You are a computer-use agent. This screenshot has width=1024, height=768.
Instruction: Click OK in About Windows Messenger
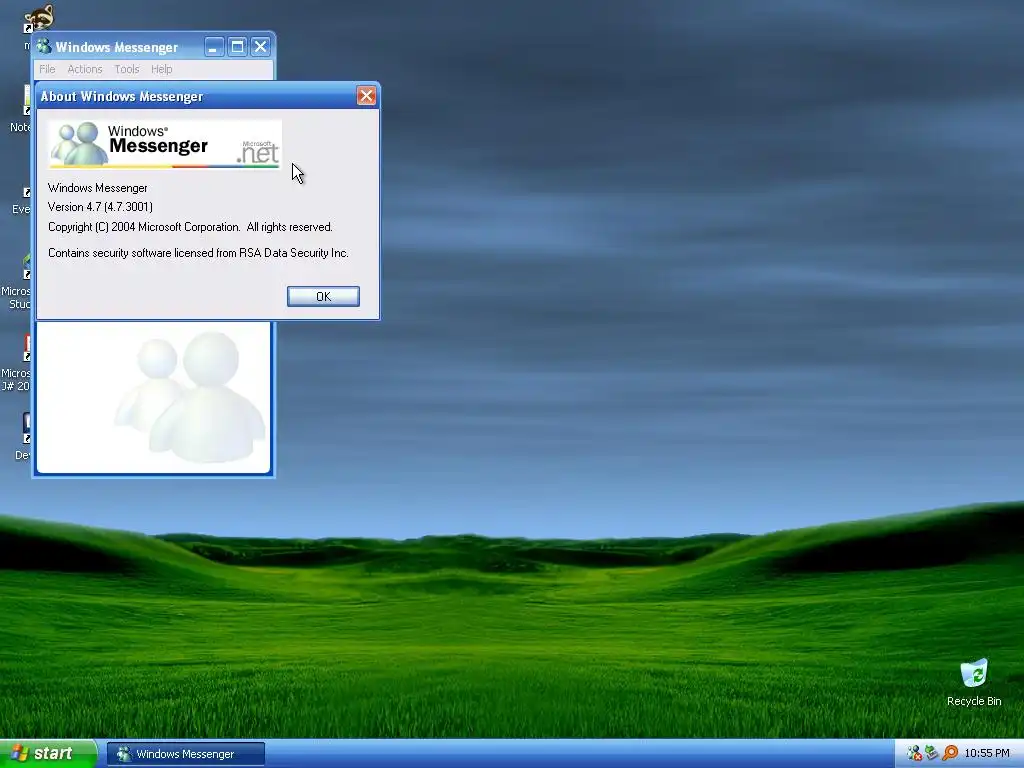[x=323, y=296]
